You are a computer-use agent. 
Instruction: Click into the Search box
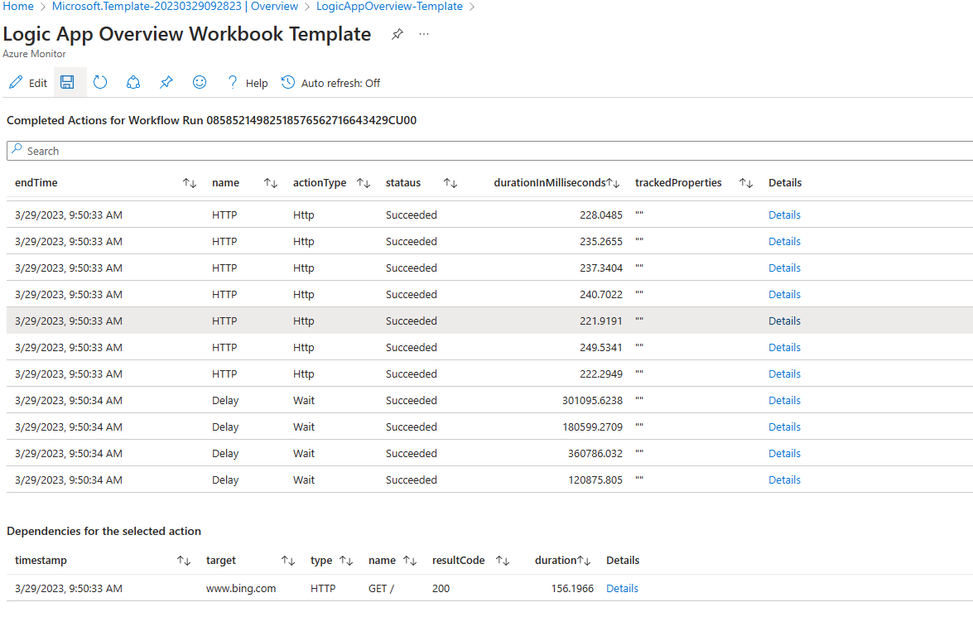click(x=490, y=151)
